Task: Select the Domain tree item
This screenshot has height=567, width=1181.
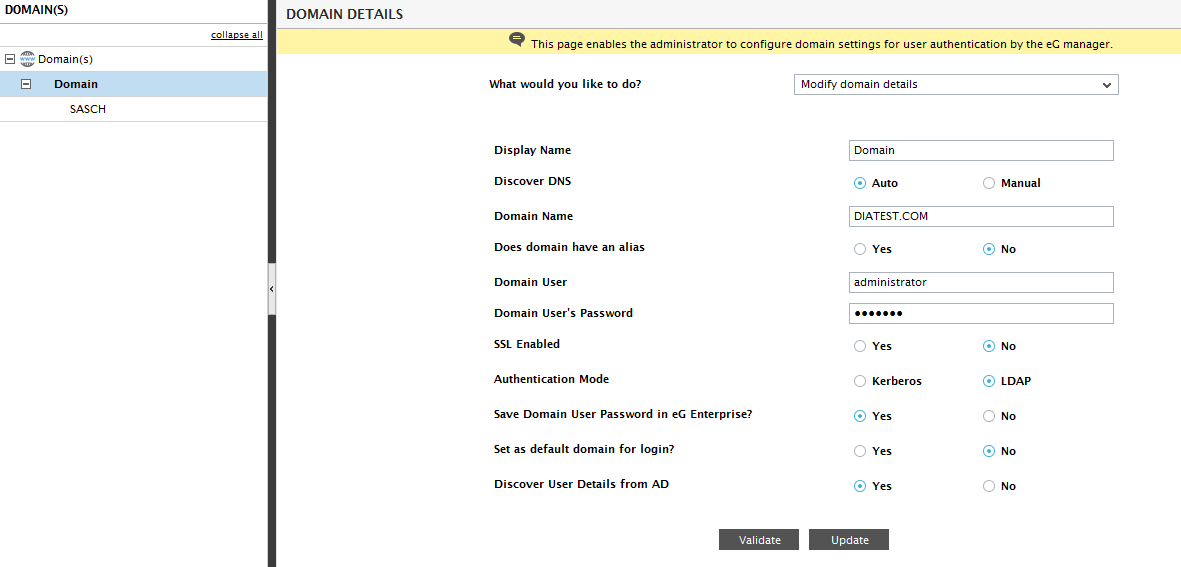Action: [x=75, y=84]
